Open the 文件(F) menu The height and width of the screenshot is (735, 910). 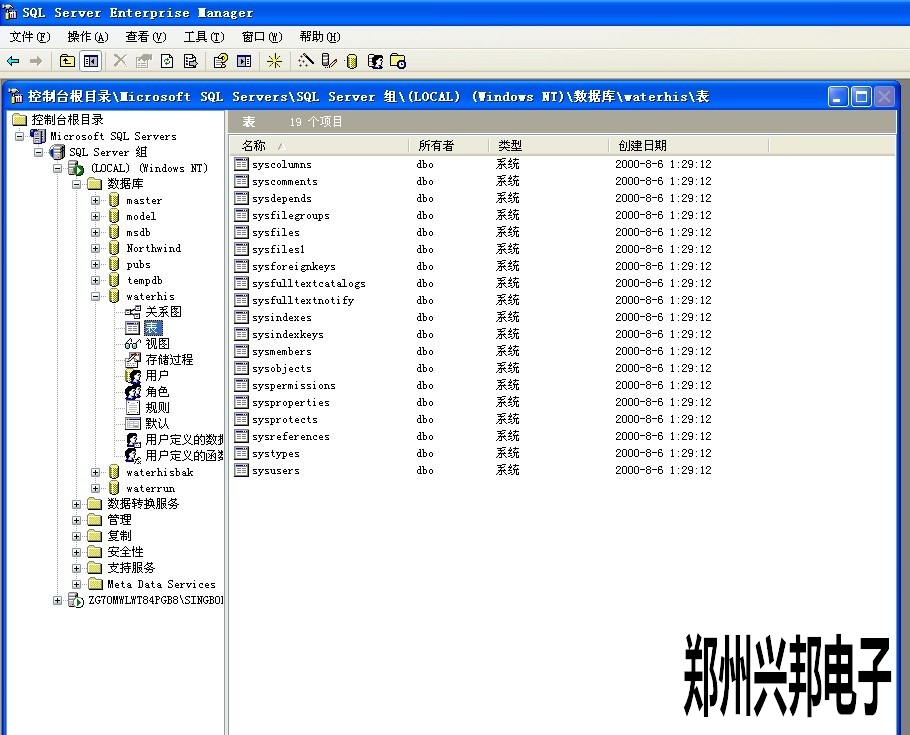(x=30, y=37)
